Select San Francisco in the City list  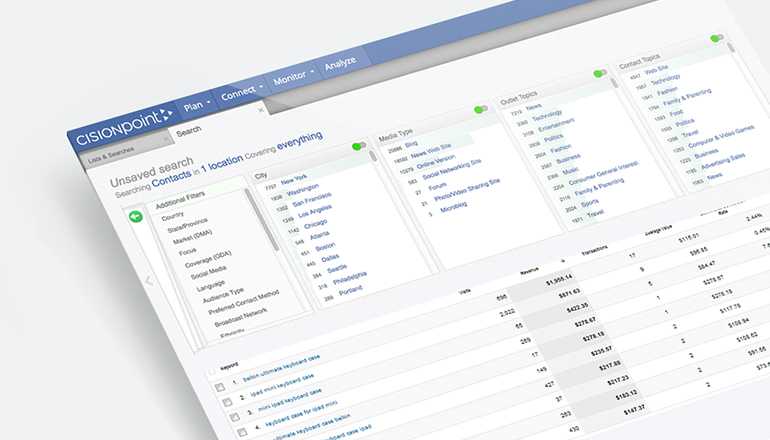(312, 201)
